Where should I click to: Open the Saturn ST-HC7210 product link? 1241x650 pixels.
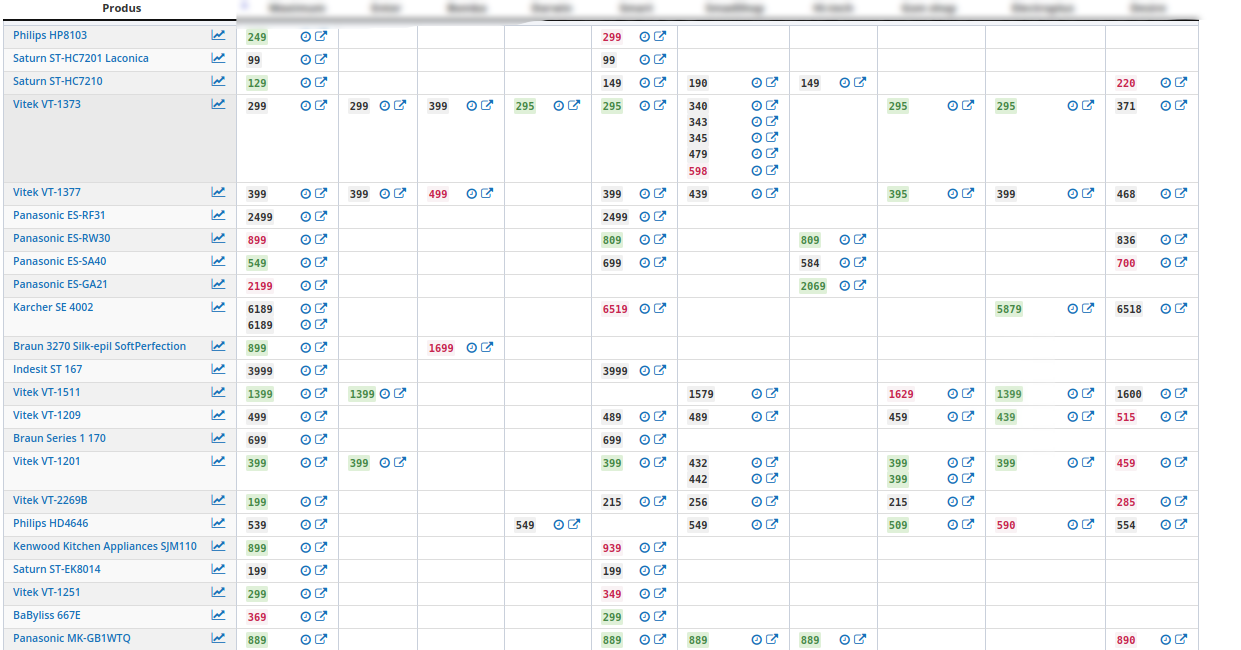coord(58,81)
